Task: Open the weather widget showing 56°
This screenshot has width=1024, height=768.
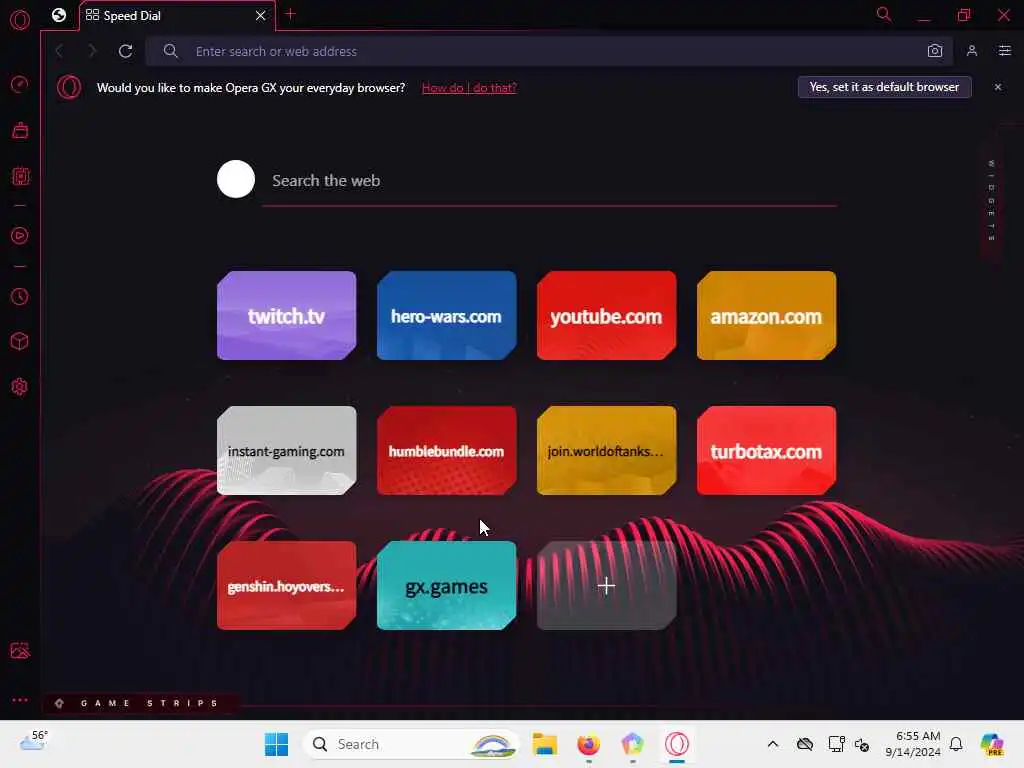Action: (x=34, y=741)
